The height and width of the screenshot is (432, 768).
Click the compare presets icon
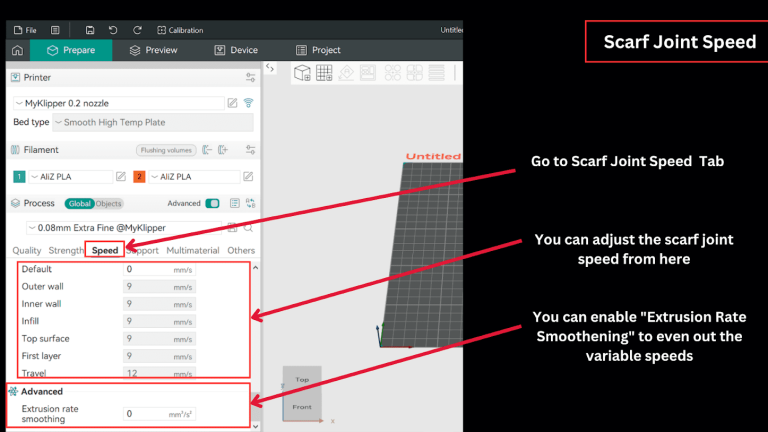pyautogui.click(x=251, y=203)
